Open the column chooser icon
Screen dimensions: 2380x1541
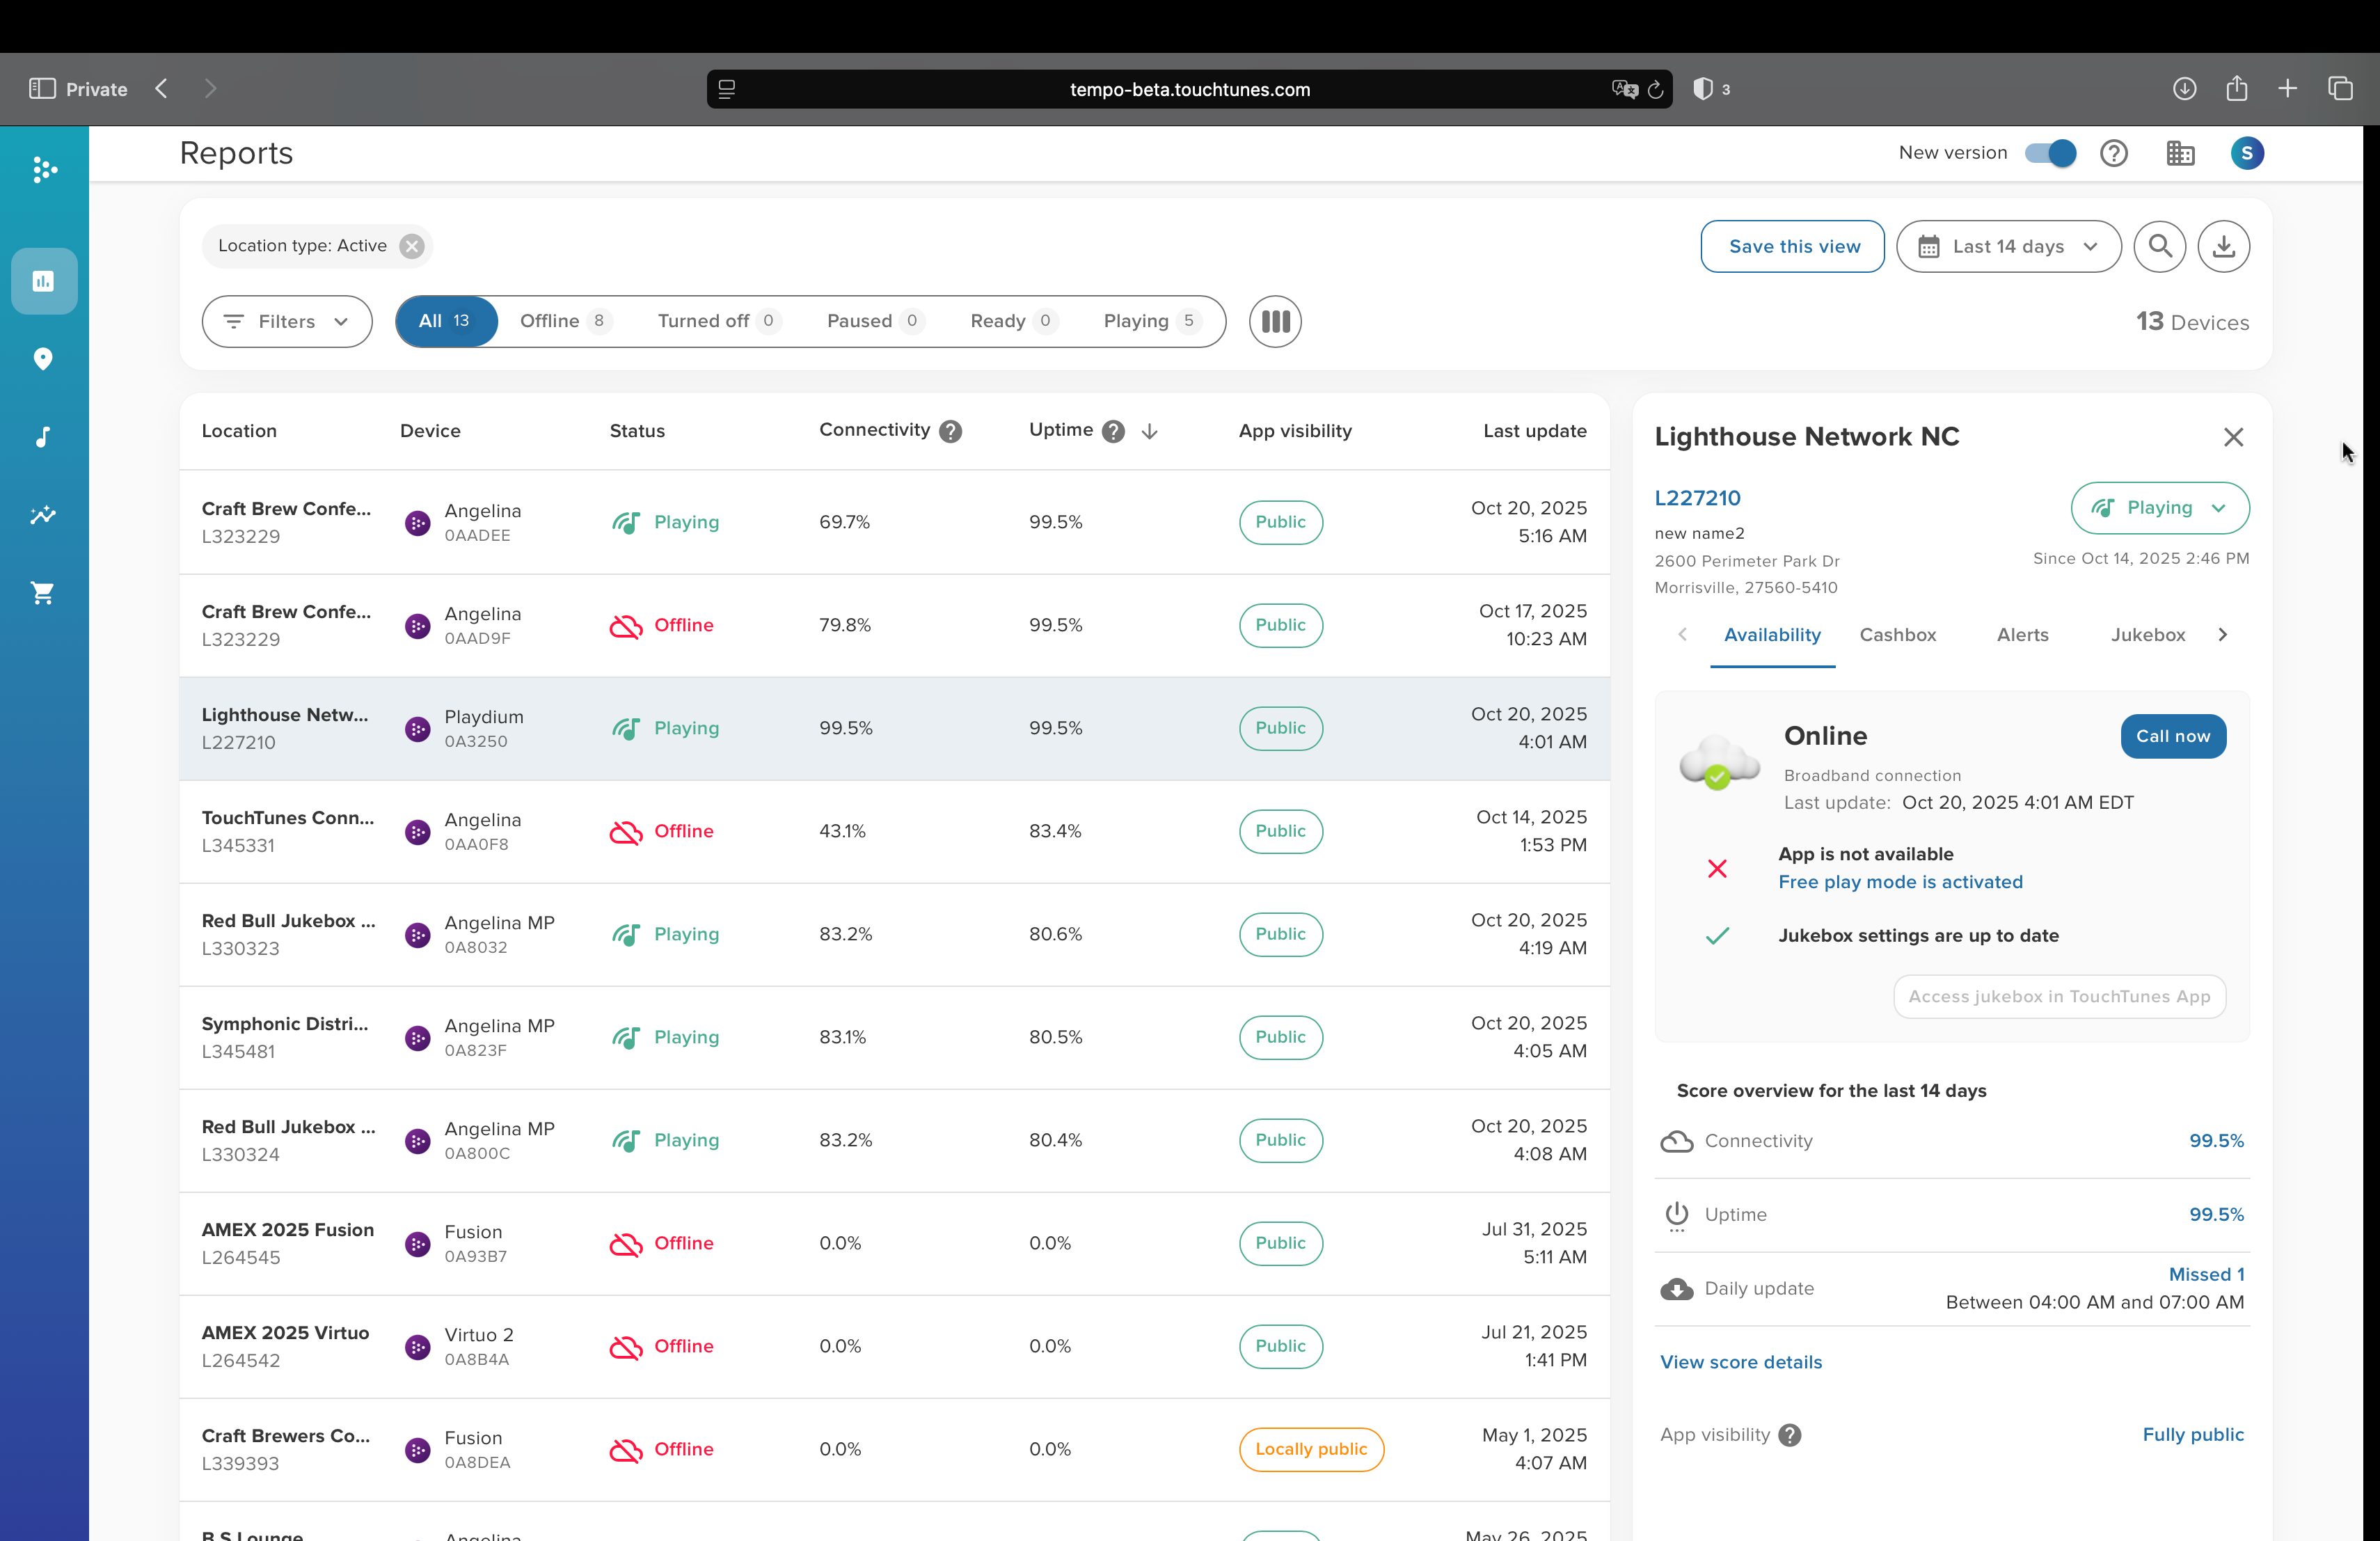1274,321
